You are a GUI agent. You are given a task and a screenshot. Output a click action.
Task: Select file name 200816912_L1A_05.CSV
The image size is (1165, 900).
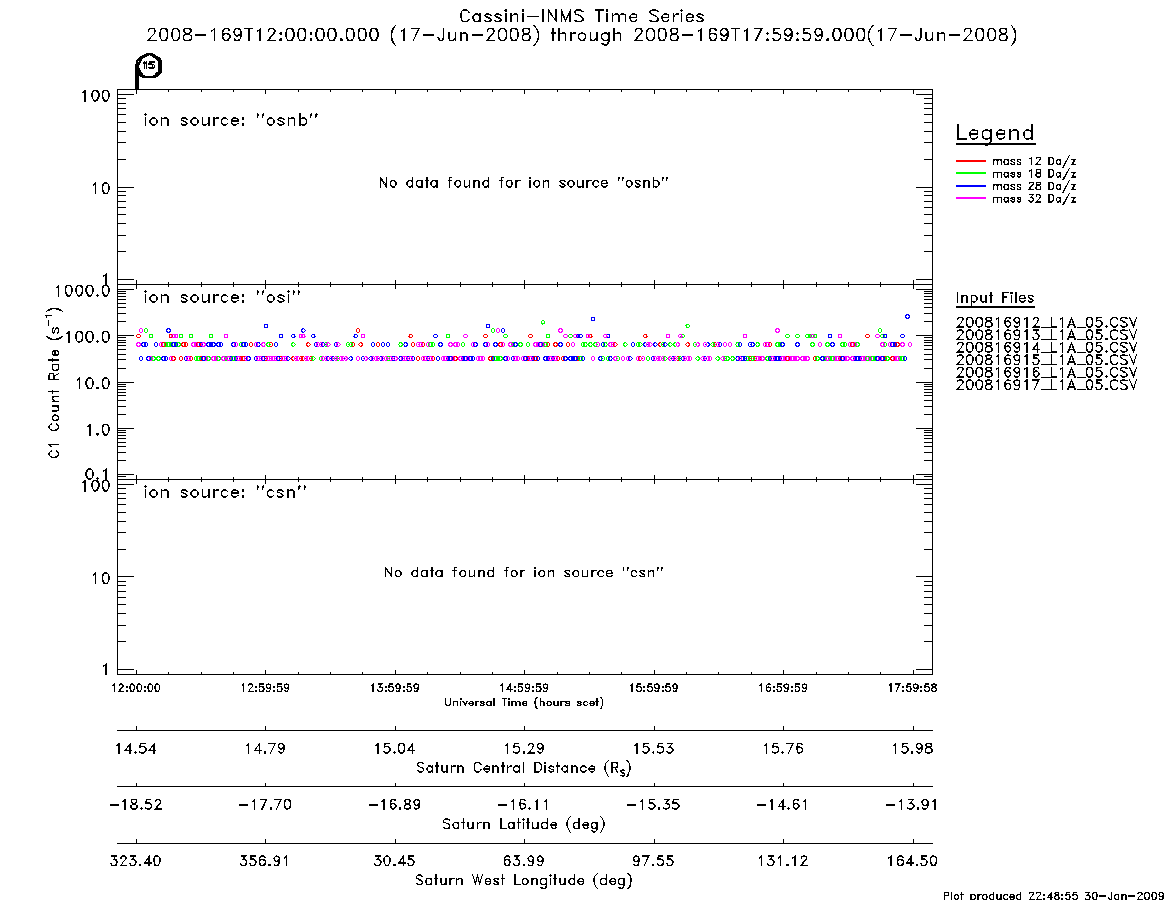(x=1046, y=323)
